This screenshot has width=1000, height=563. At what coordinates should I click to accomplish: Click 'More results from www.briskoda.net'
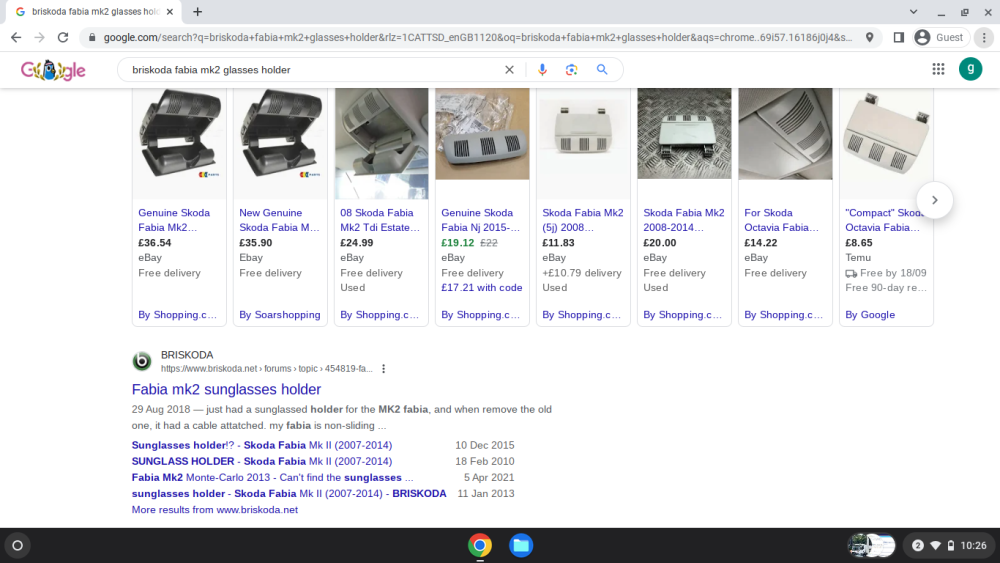214,509
